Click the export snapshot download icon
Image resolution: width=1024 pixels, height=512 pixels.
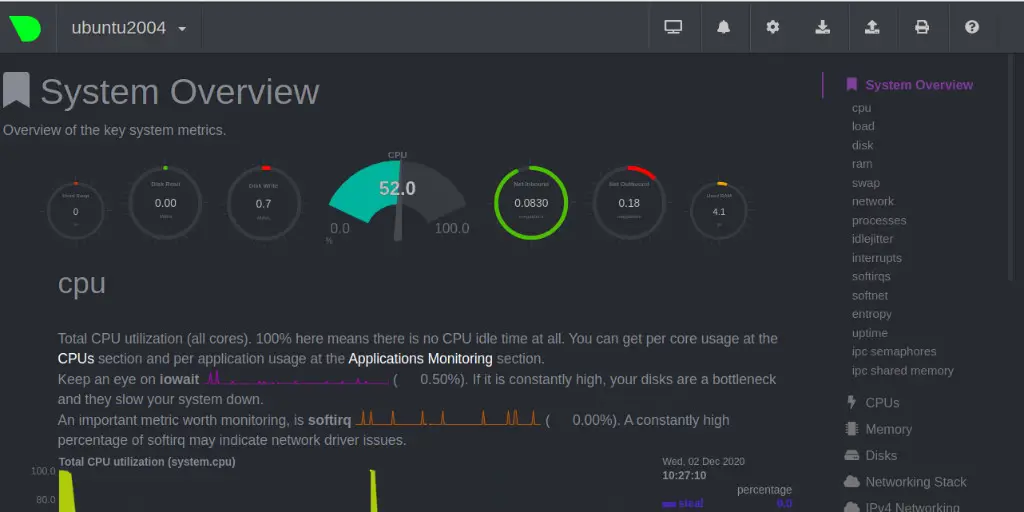tap(823, 27)
